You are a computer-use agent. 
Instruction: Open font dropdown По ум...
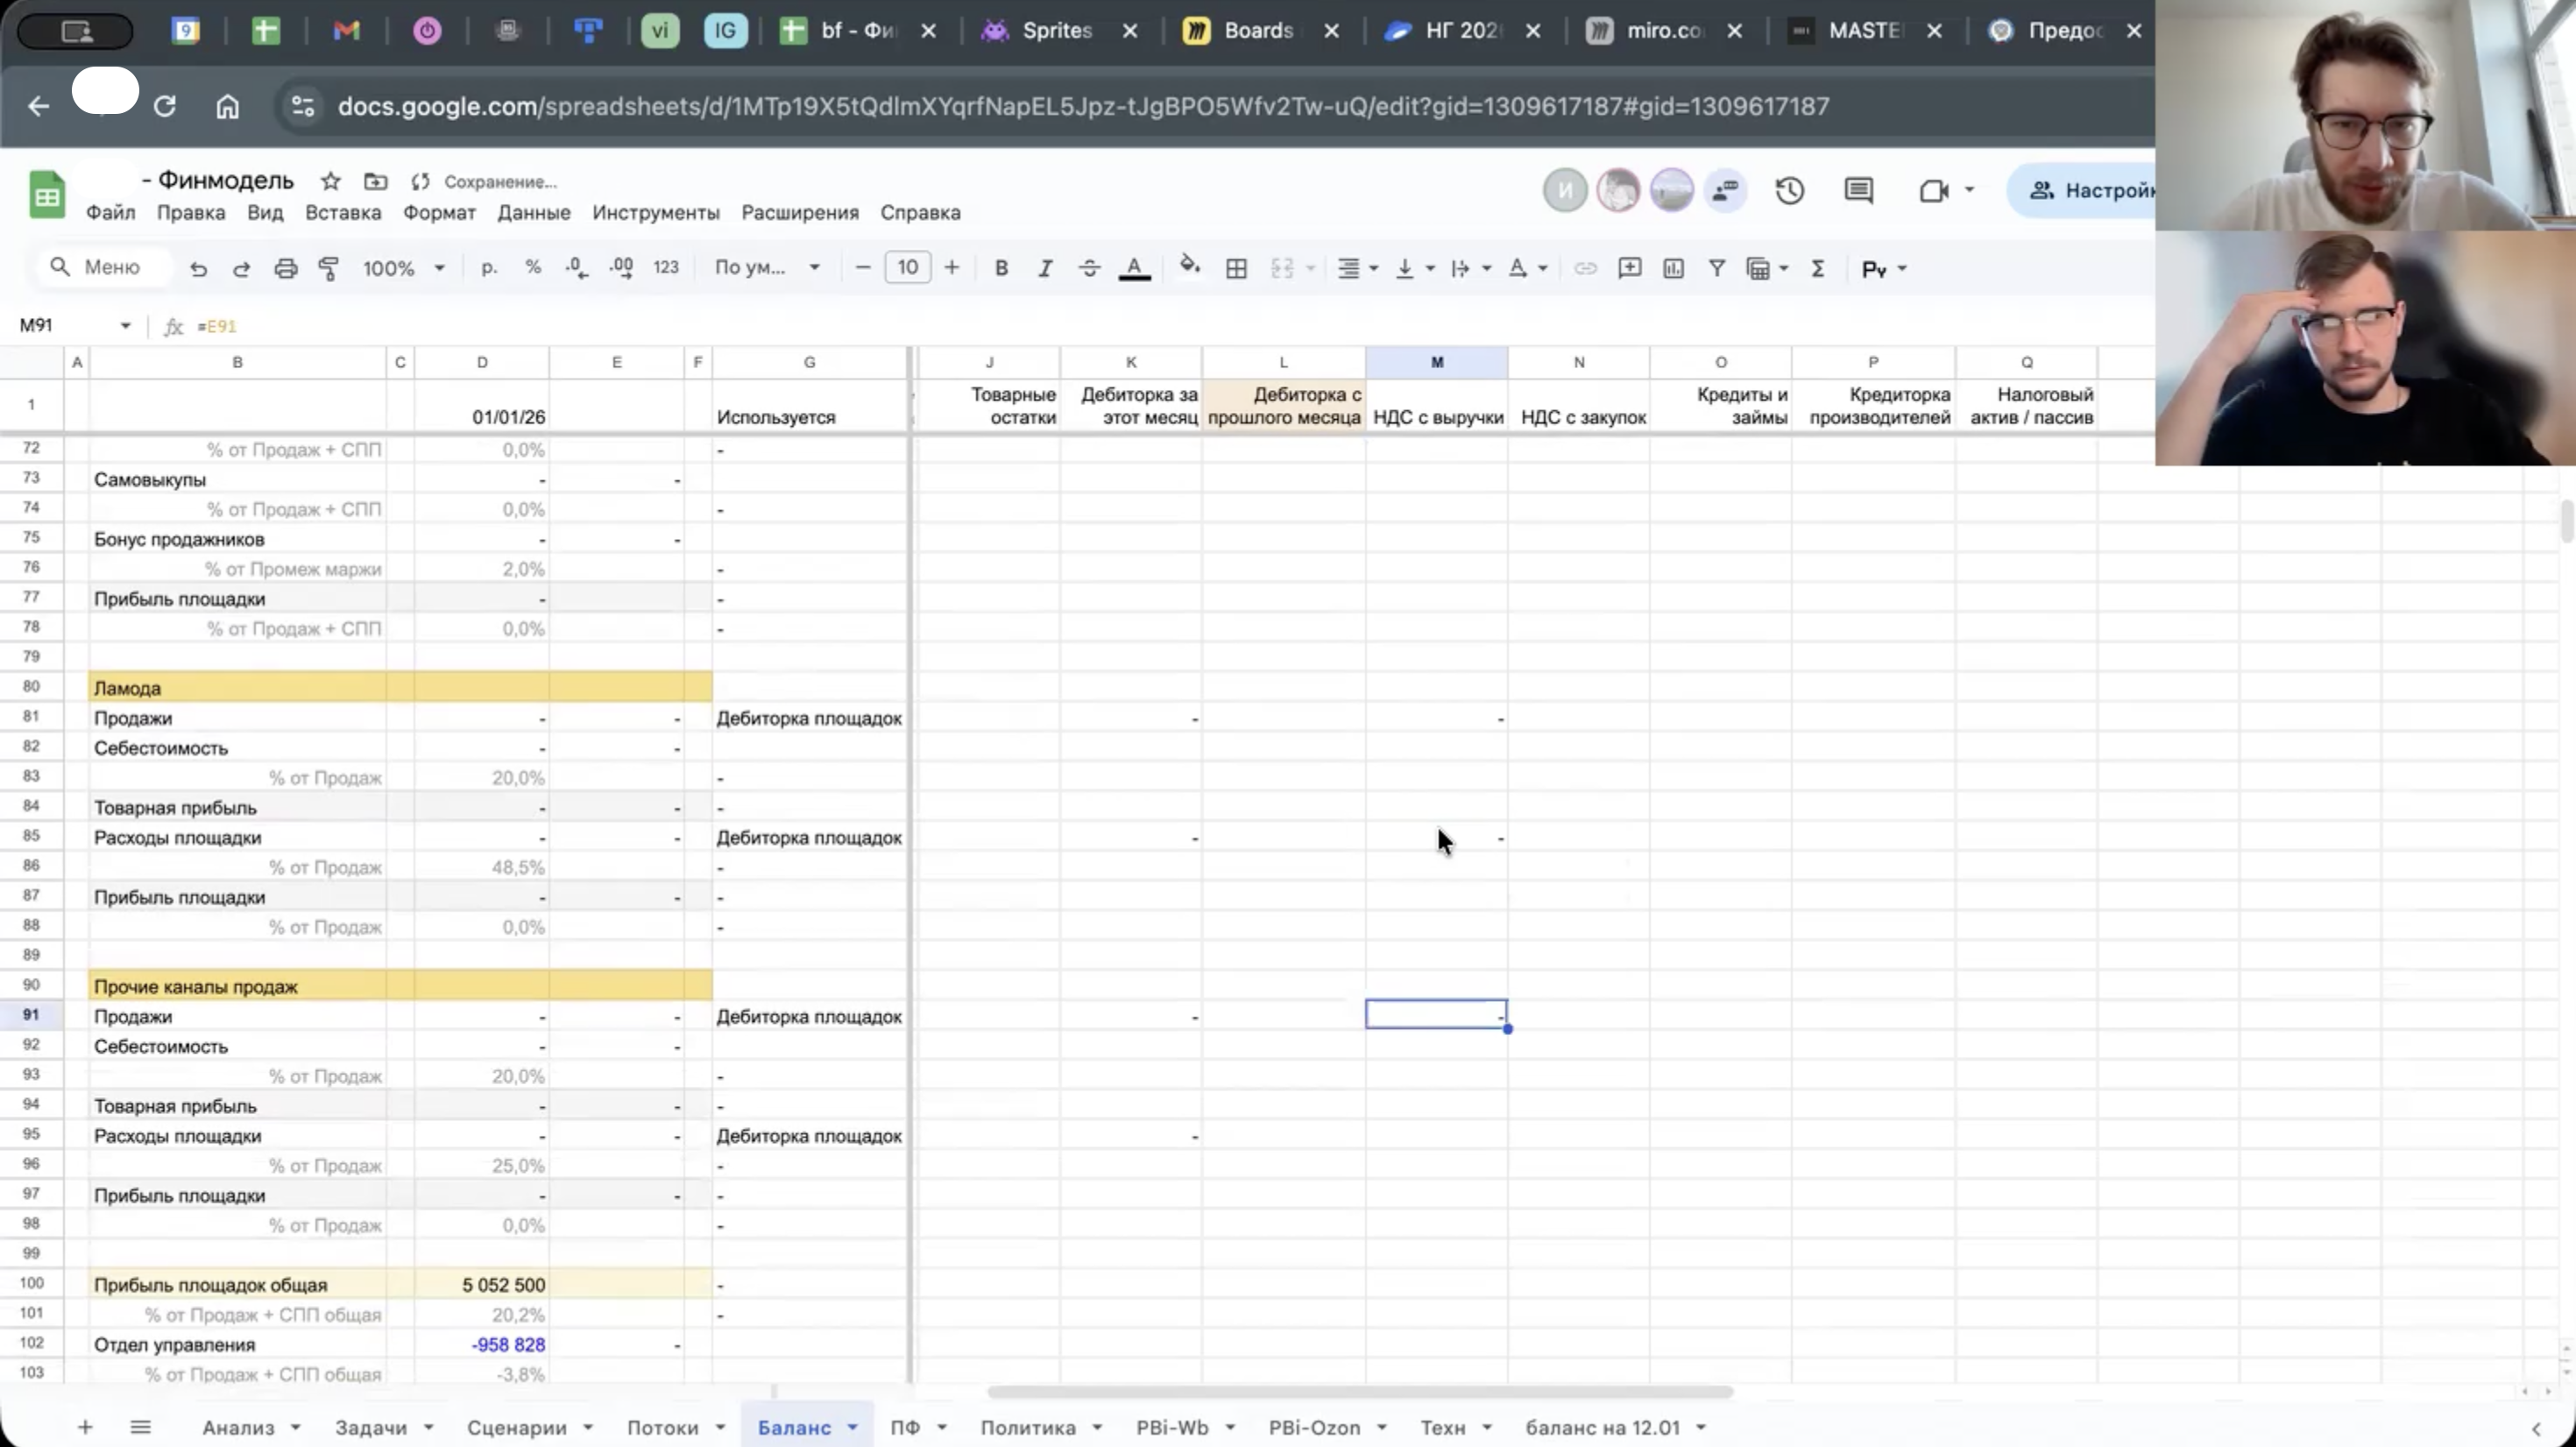click(767, 268)
